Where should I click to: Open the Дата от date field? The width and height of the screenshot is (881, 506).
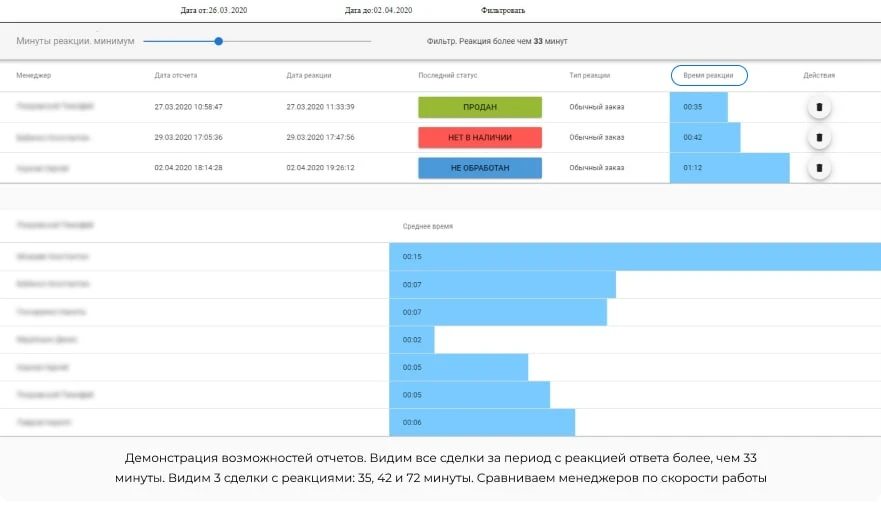[x=214, y=10]
